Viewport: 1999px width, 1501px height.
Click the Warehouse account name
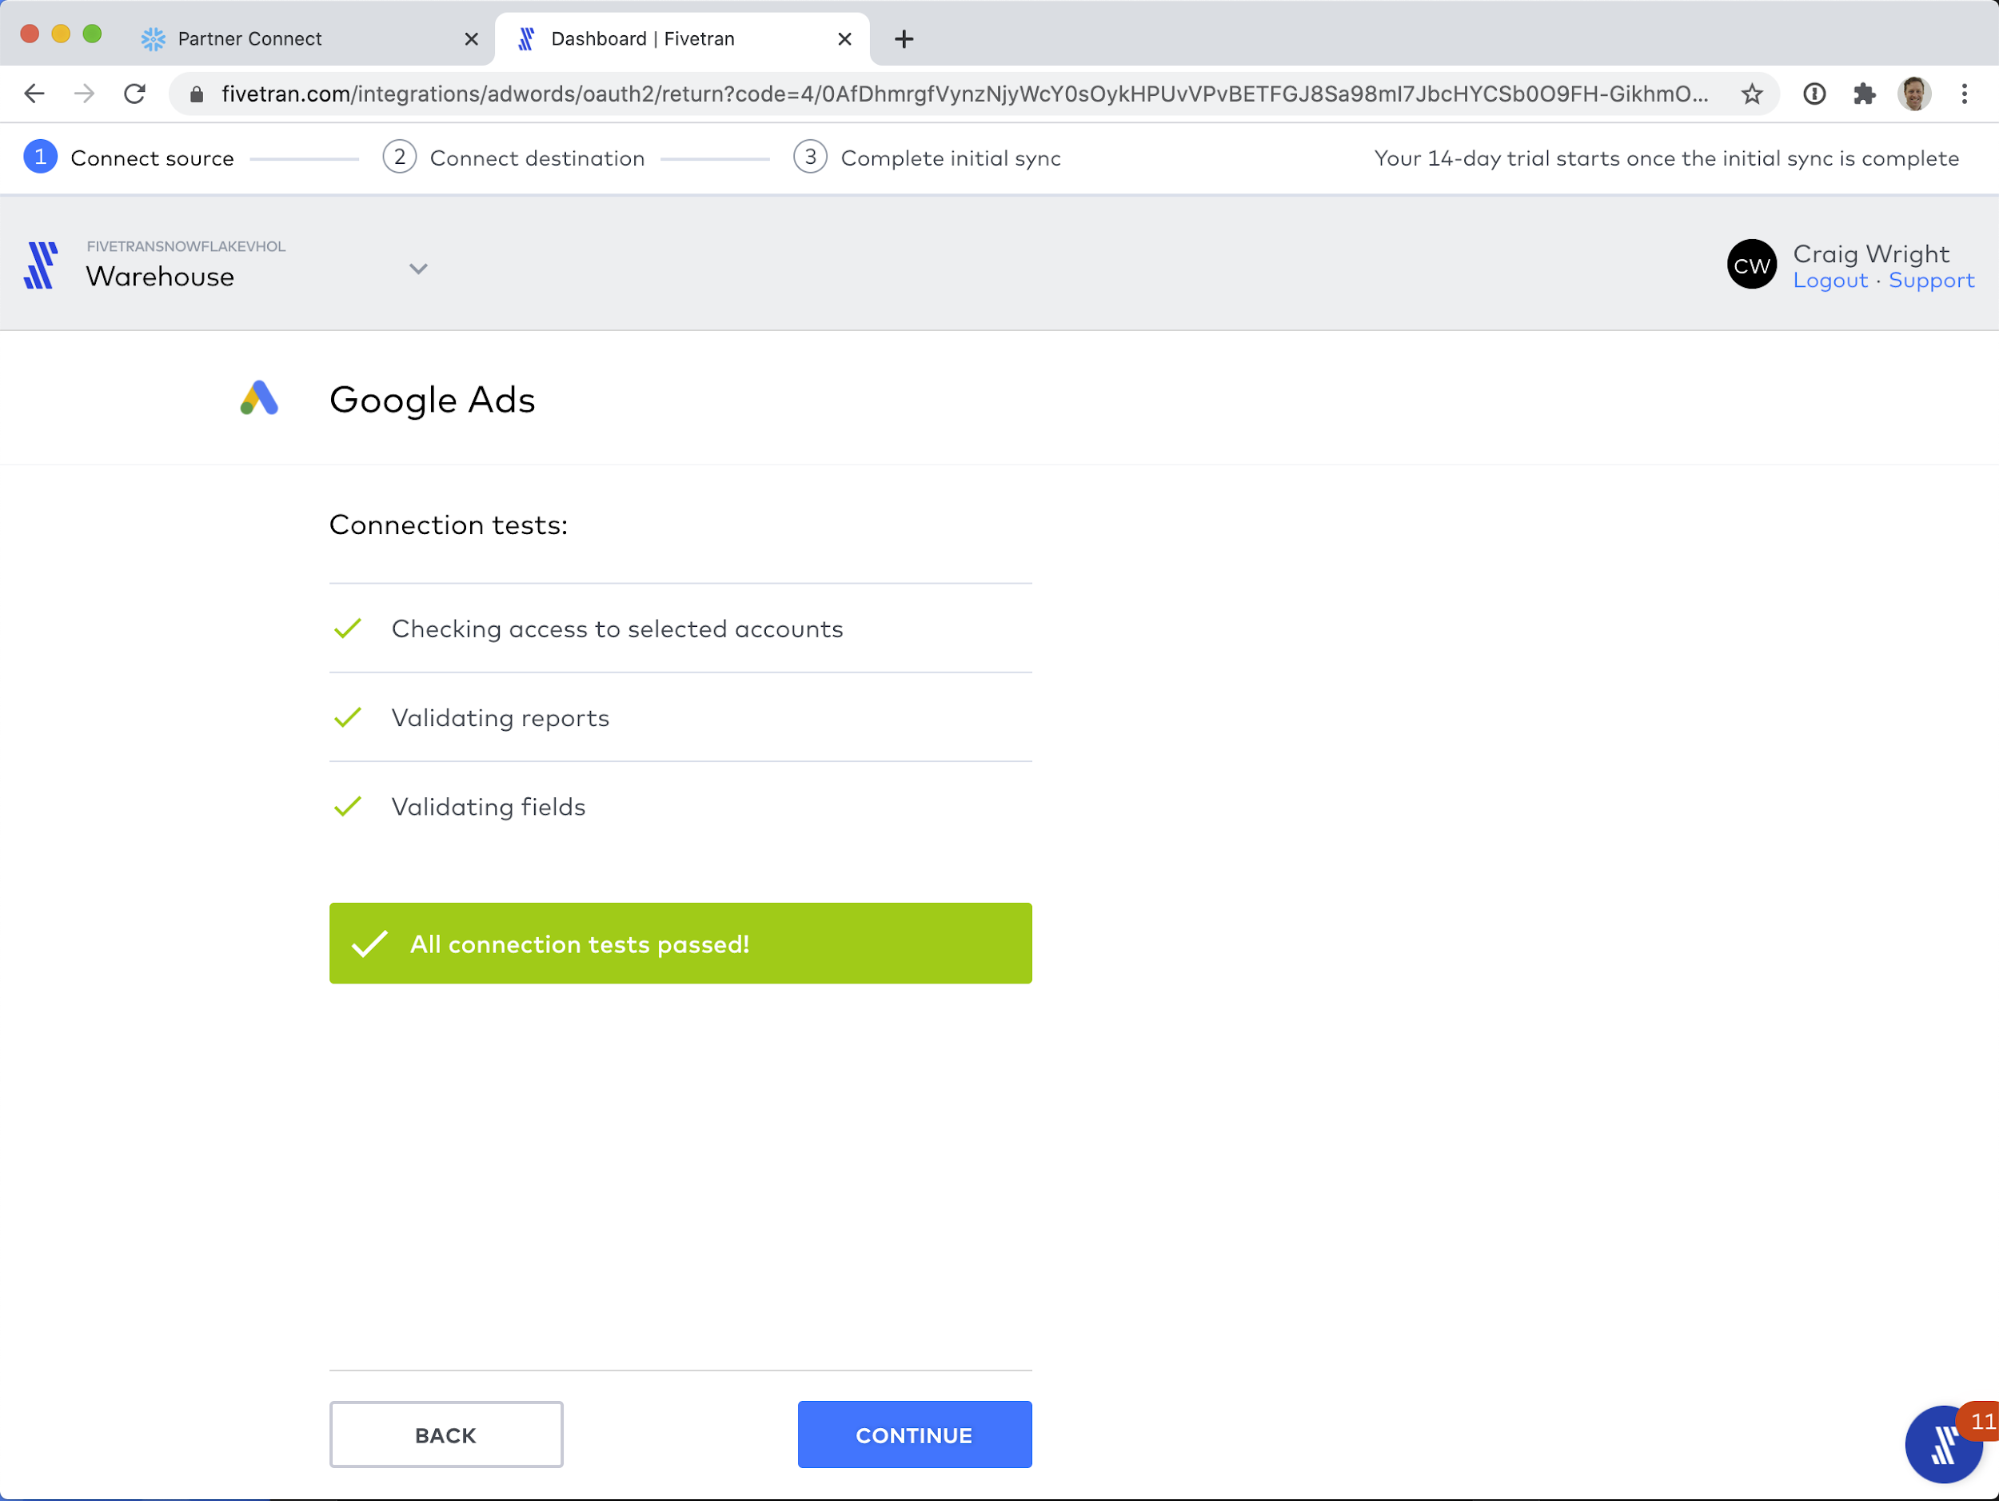click(160, 277)
